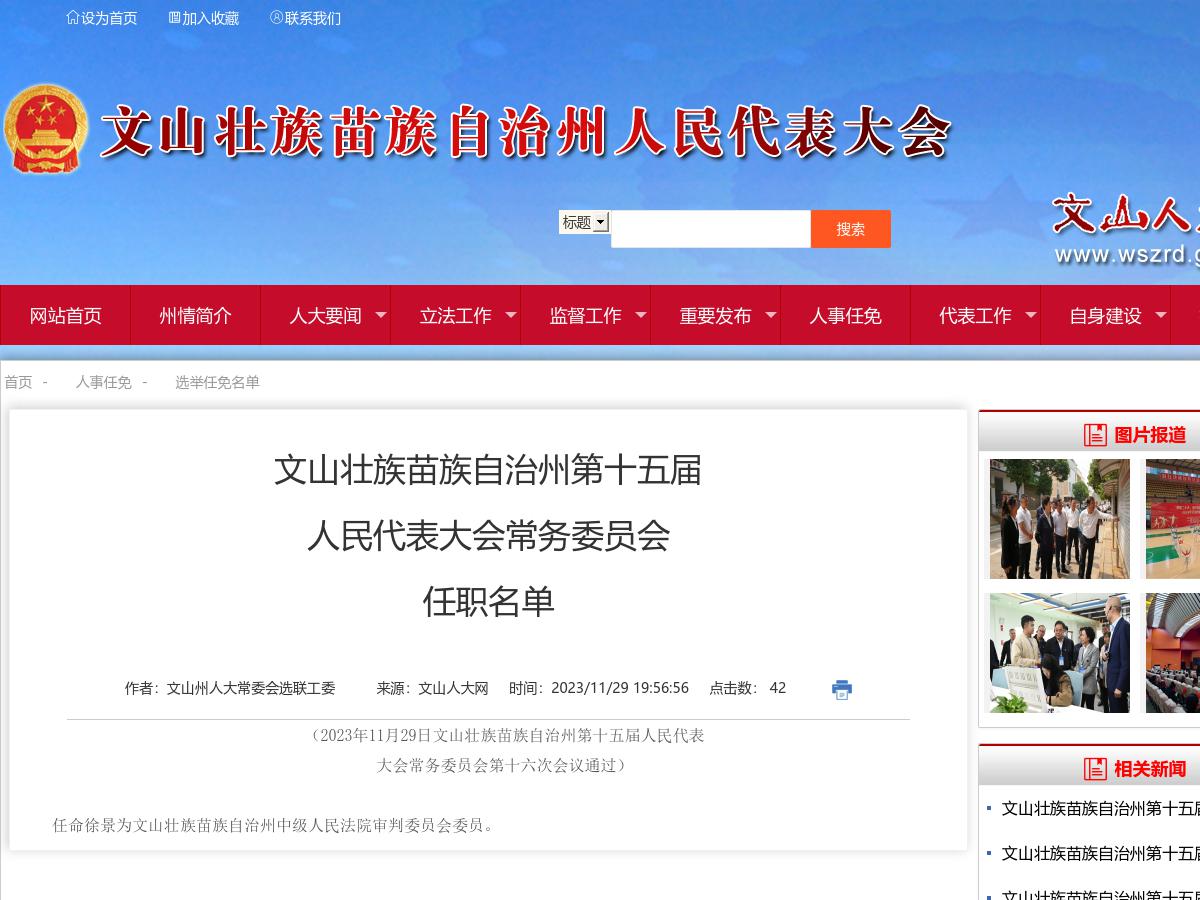Click inside the search input field
The image size is (1200, 900).
point(711,228)
